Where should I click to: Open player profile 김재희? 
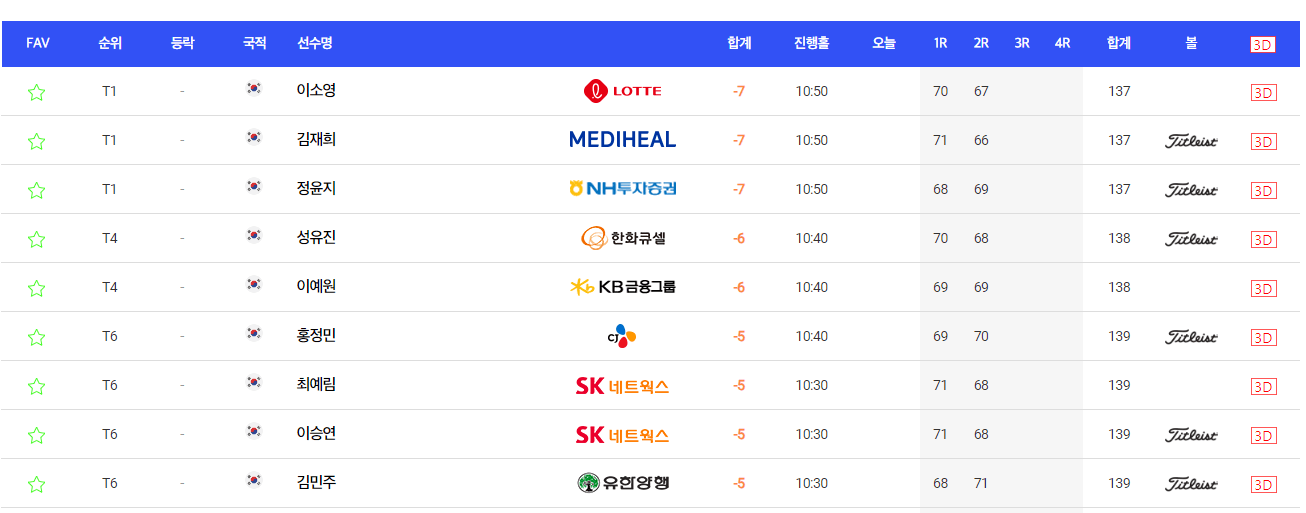316,140
